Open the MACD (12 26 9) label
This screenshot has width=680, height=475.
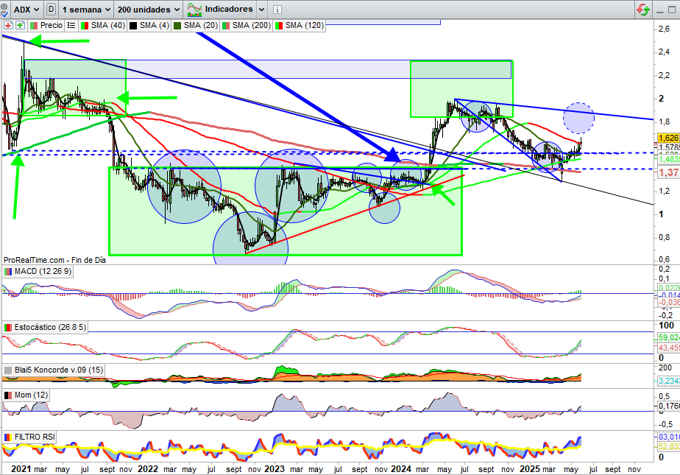pos(42,272)
